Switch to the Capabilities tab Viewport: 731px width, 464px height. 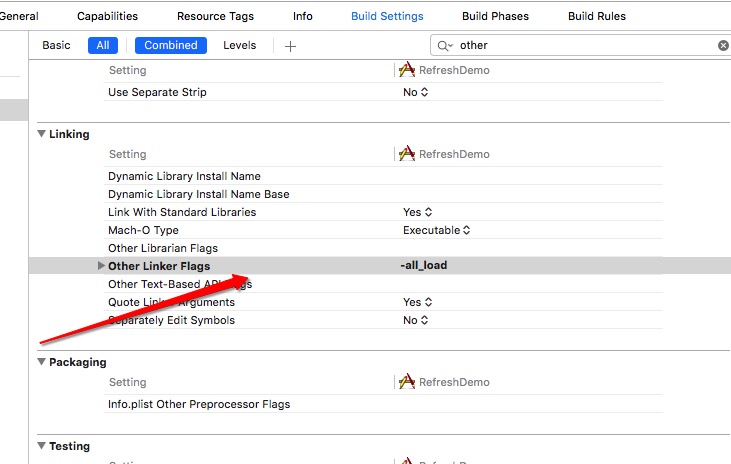pyautogui.click(x=107, y=16)
